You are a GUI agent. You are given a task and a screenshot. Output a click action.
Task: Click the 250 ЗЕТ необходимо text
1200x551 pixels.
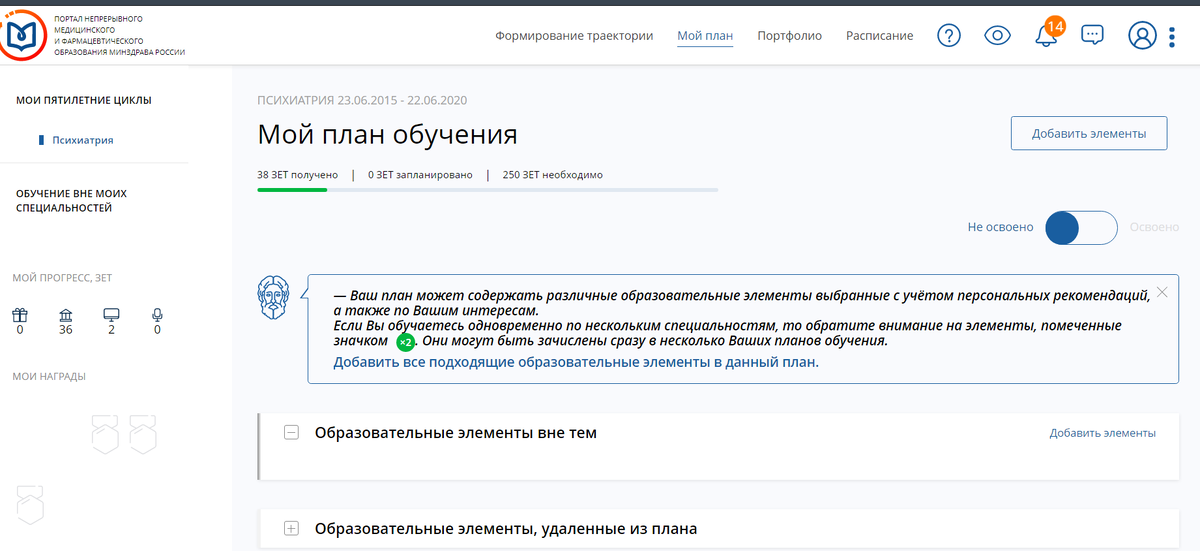(553, 175)
